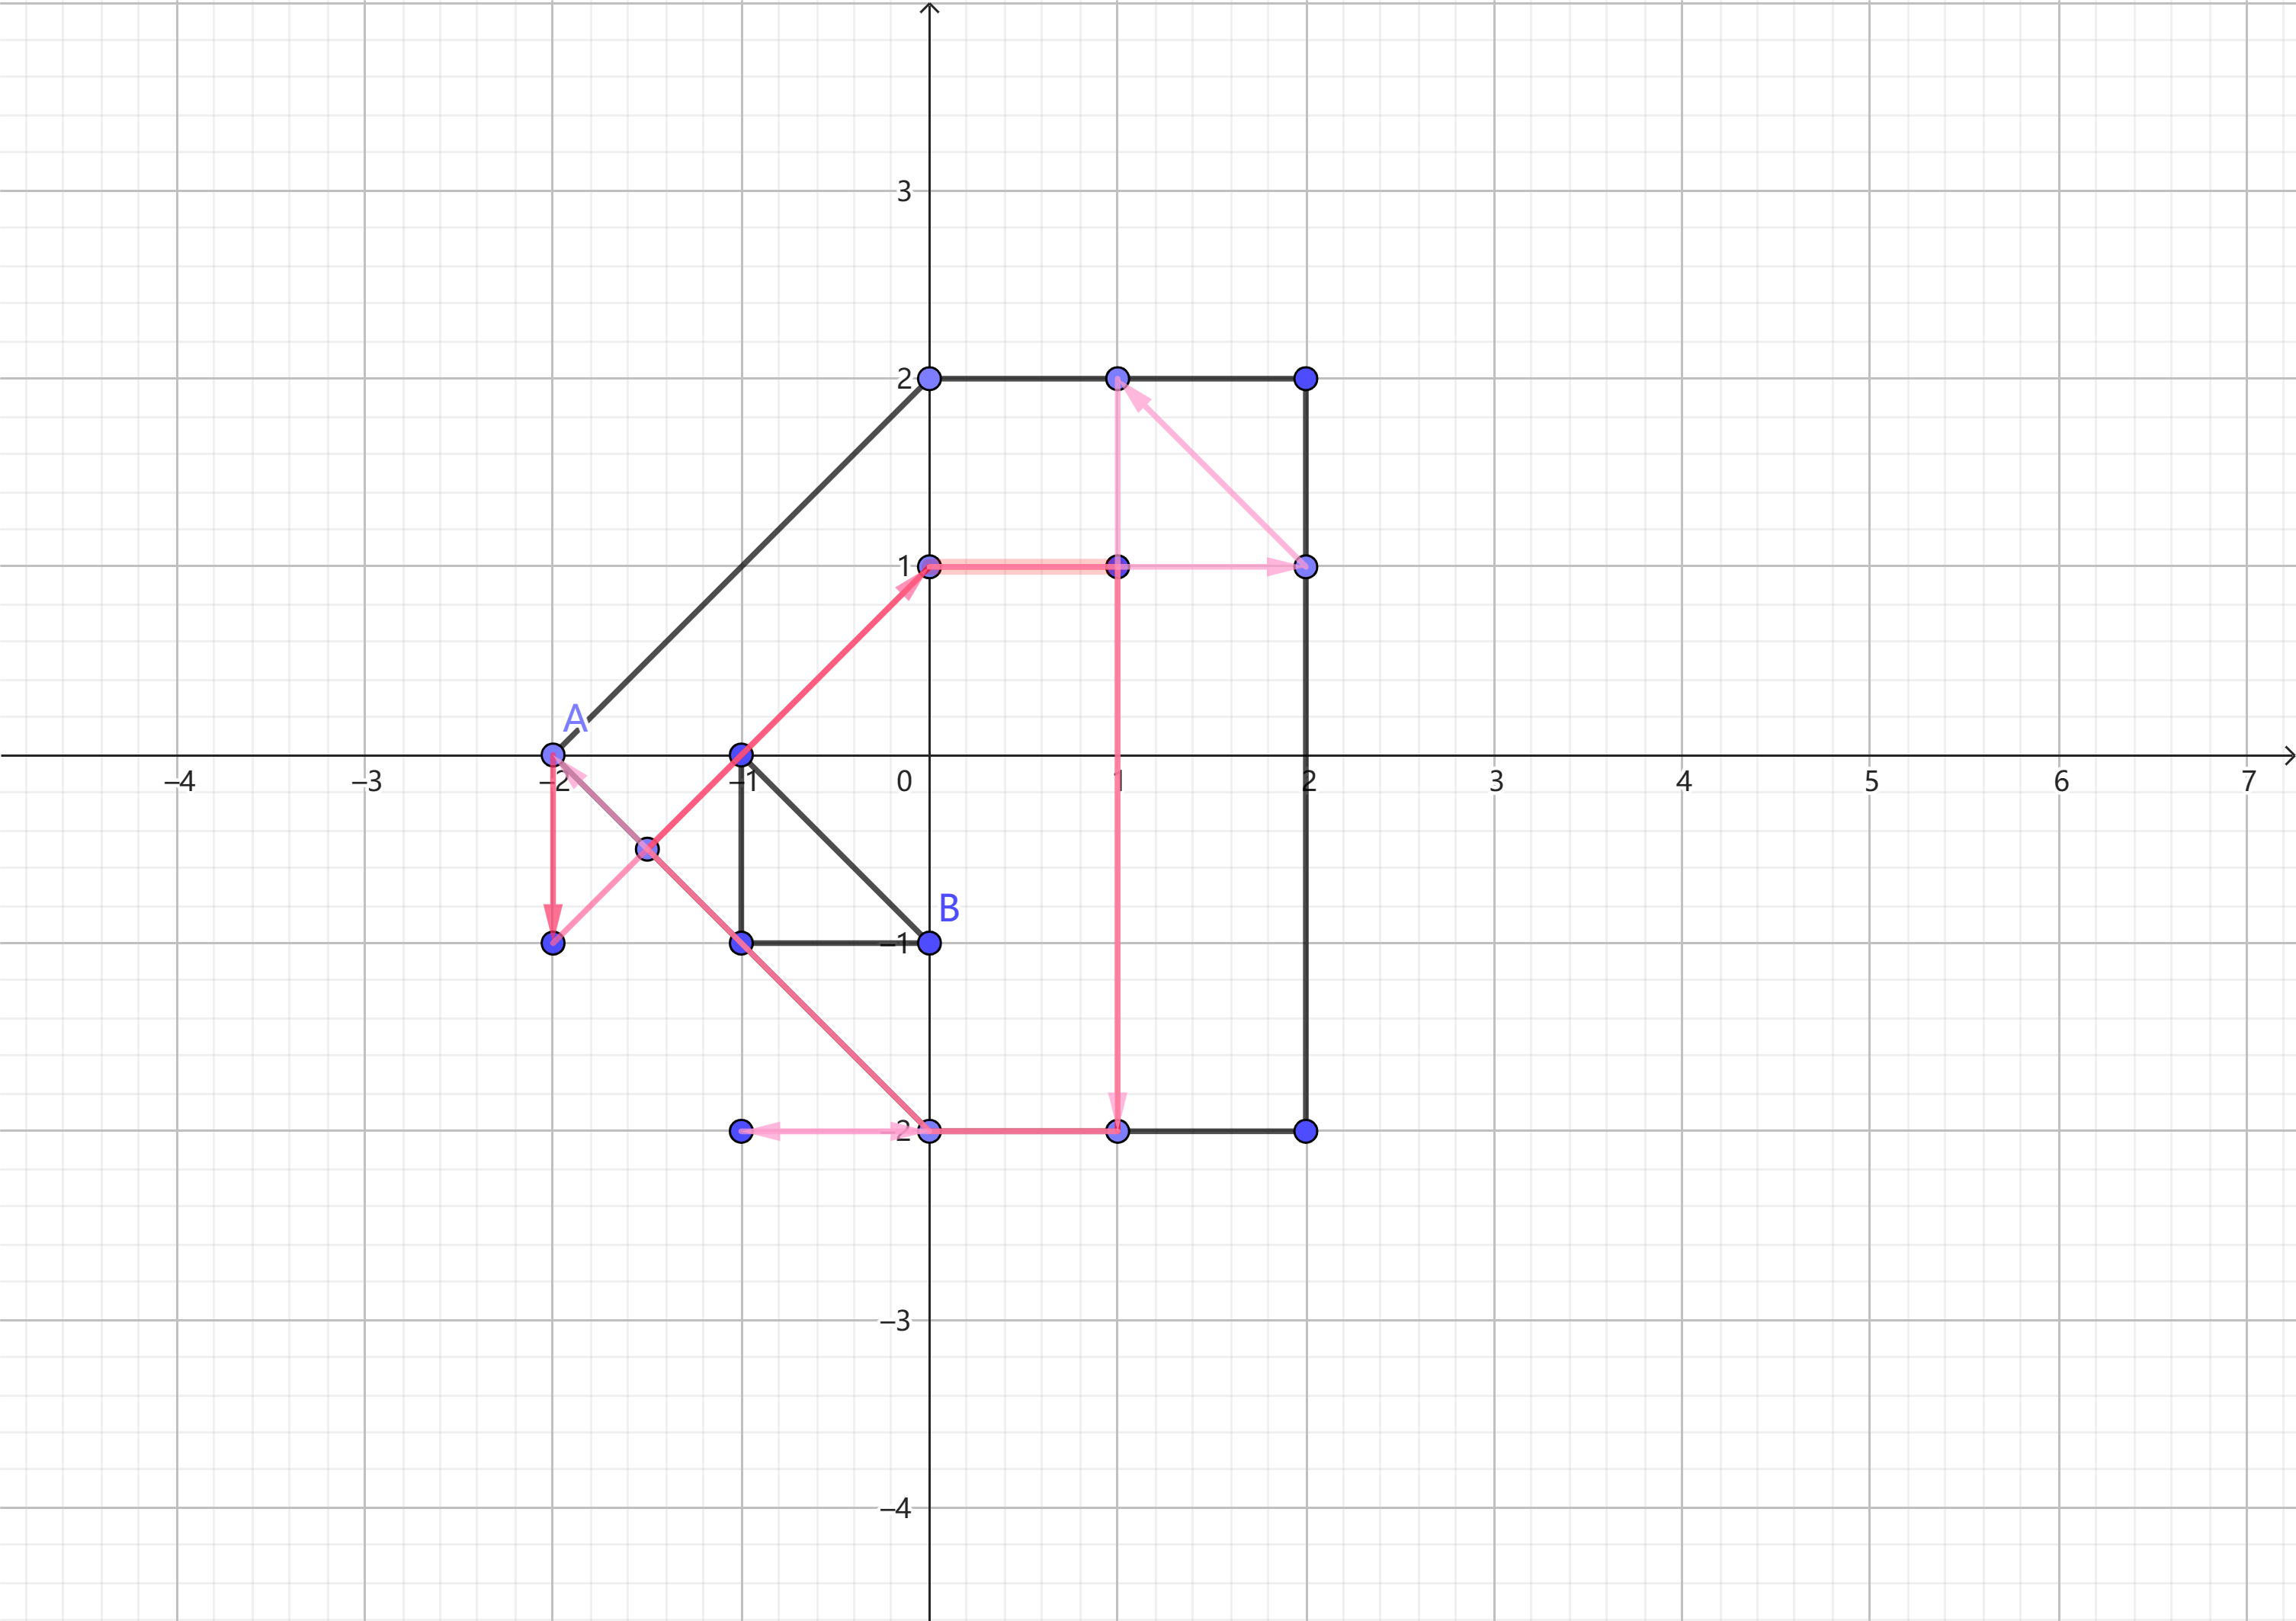Click the label text of point A
The height and width of the screenshot is (1621, 2296).
[575, 719]
